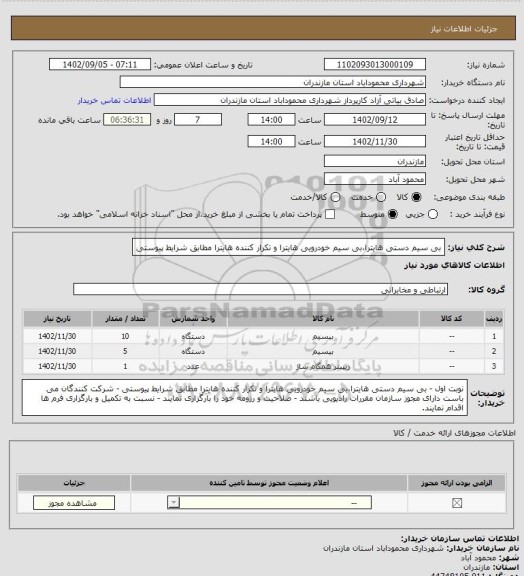Click the price validity date 1402/11/30 field
Image resolution: width=524 pixels, height=576 pixels.
click(375, 141)
